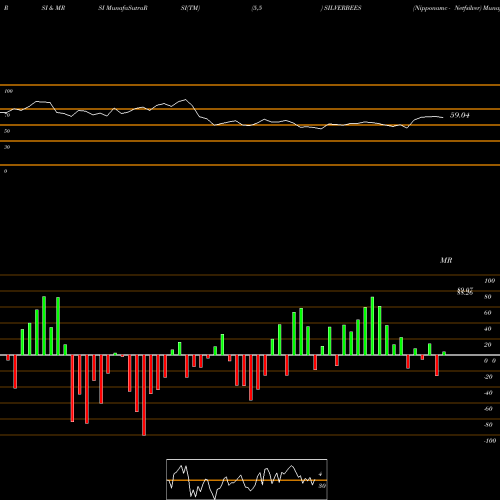Click the MR axis label -60
The image size is (500, 500).
click(488, 409)
